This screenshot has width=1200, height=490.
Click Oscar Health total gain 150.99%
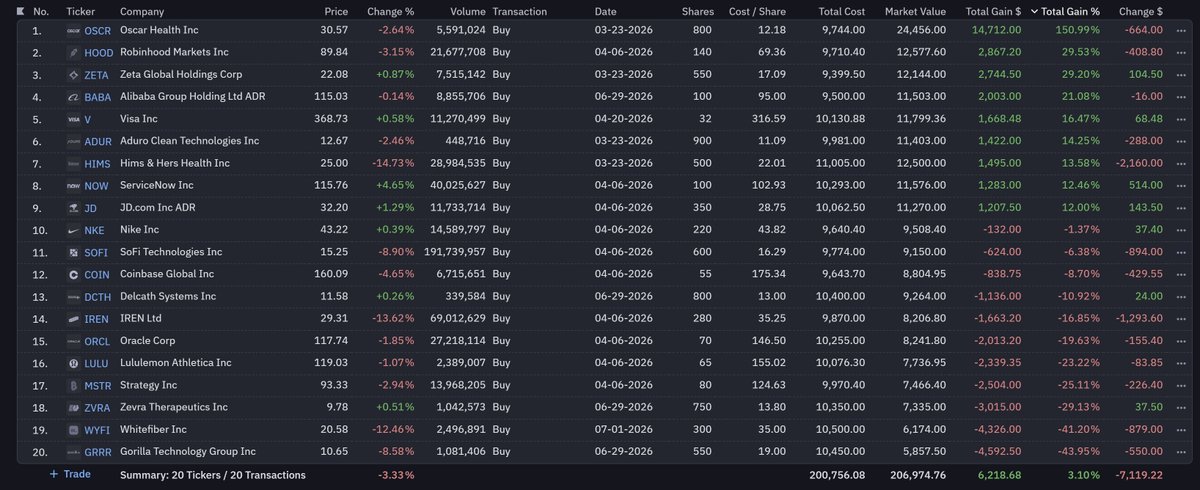click(x=1078, y=30)
